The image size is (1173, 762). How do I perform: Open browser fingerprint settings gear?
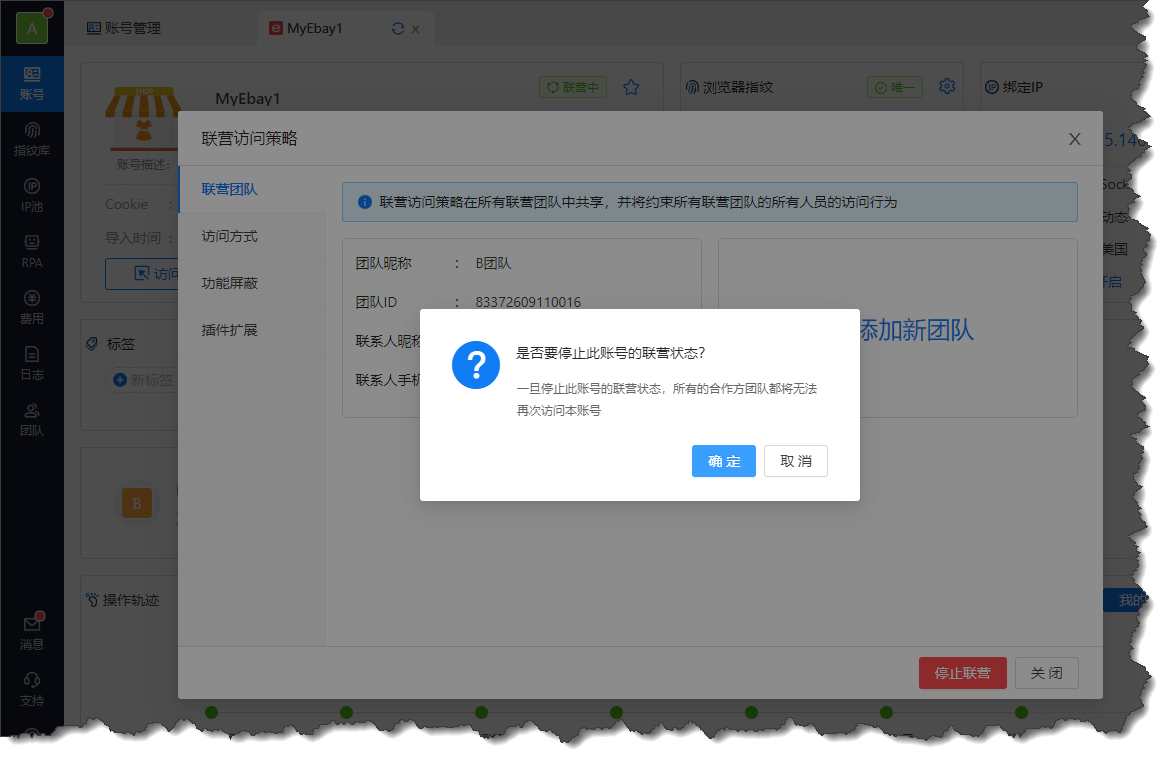click(x=947, y=87)
